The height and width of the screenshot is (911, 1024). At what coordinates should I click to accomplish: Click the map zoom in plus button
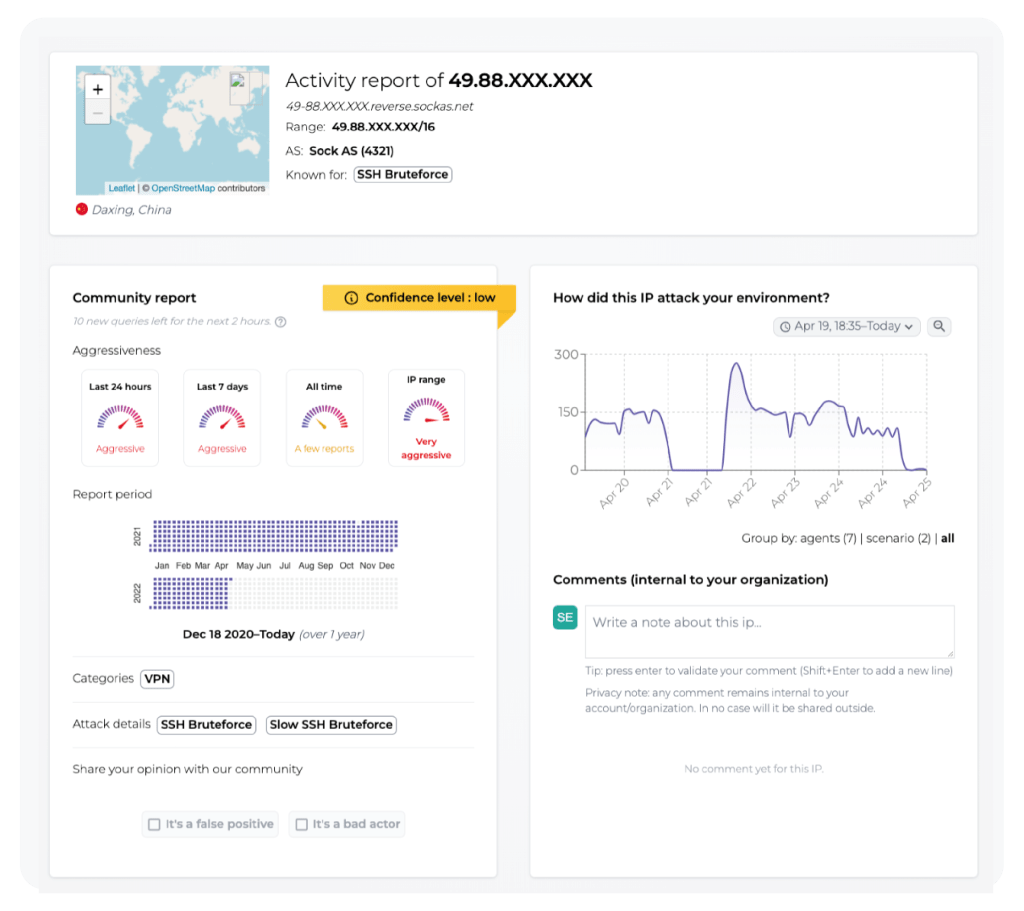tap(97, 89)
